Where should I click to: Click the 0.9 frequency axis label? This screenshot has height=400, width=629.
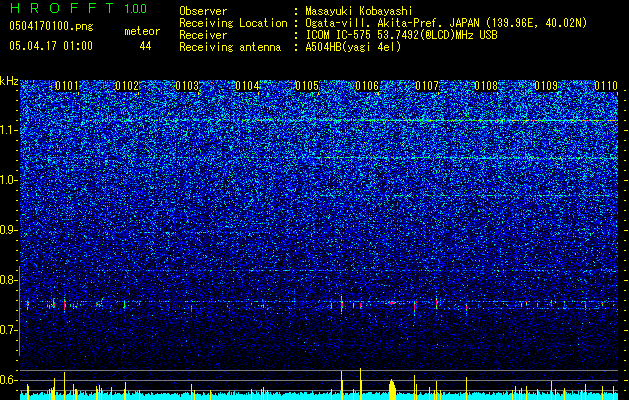8,230
